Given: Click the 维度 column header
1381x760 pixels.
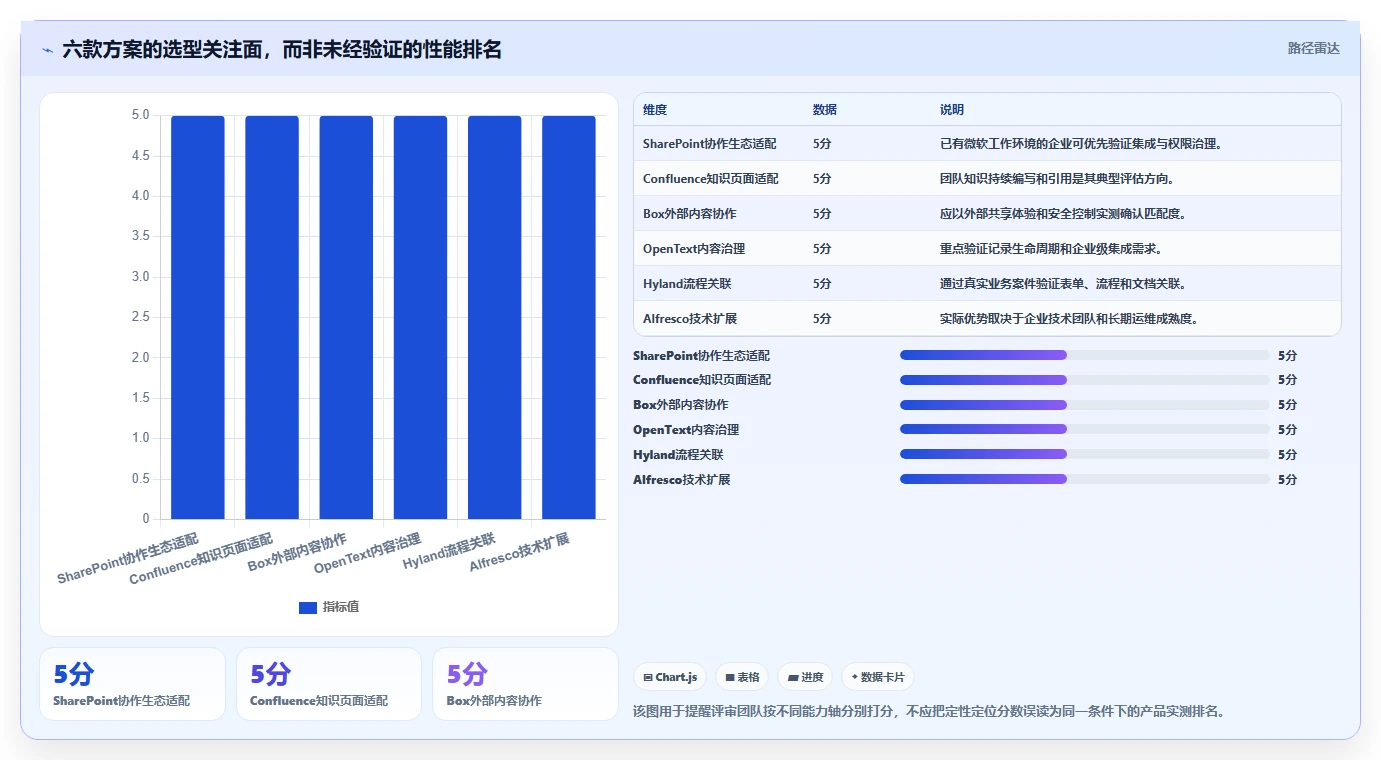Looking at the screenshot, I should click(x=655, y=110).
